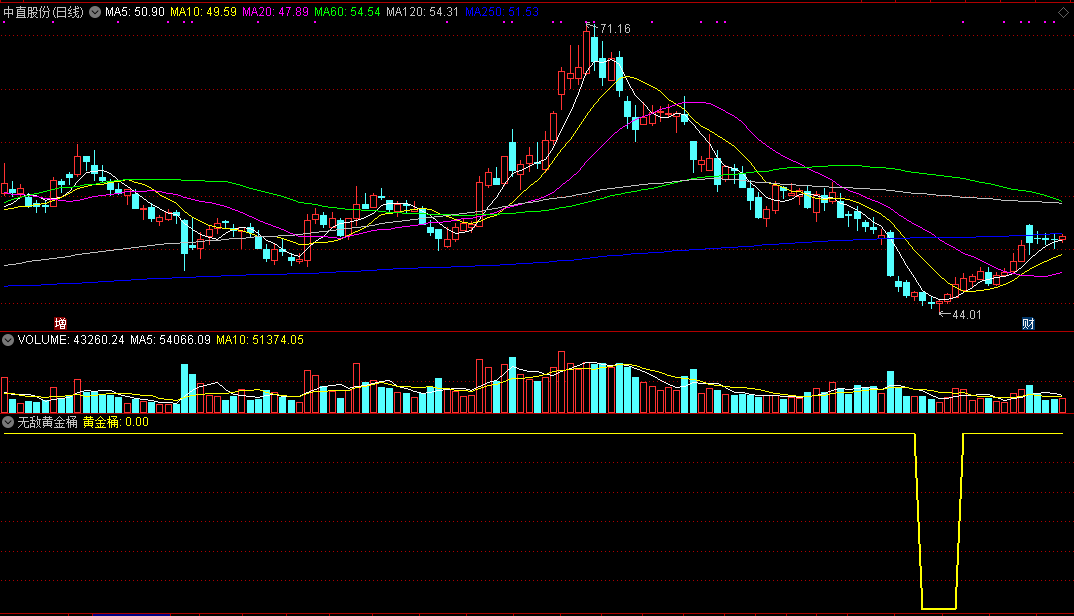The width and height of the screenshot is (1074, 616).
Task: Click the 71.16 high price marker
Action: point(614,29)
